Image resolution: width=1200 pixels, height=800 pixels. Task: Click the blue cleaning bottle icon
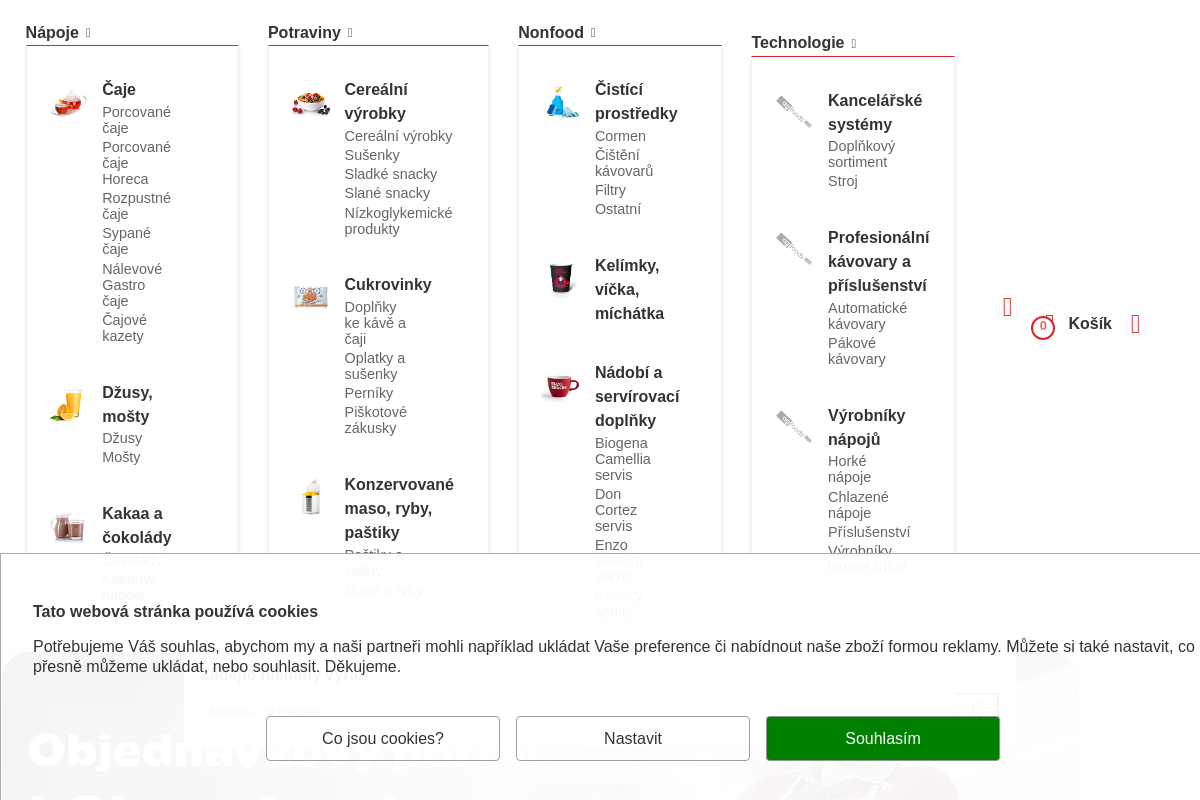(562, 102)
